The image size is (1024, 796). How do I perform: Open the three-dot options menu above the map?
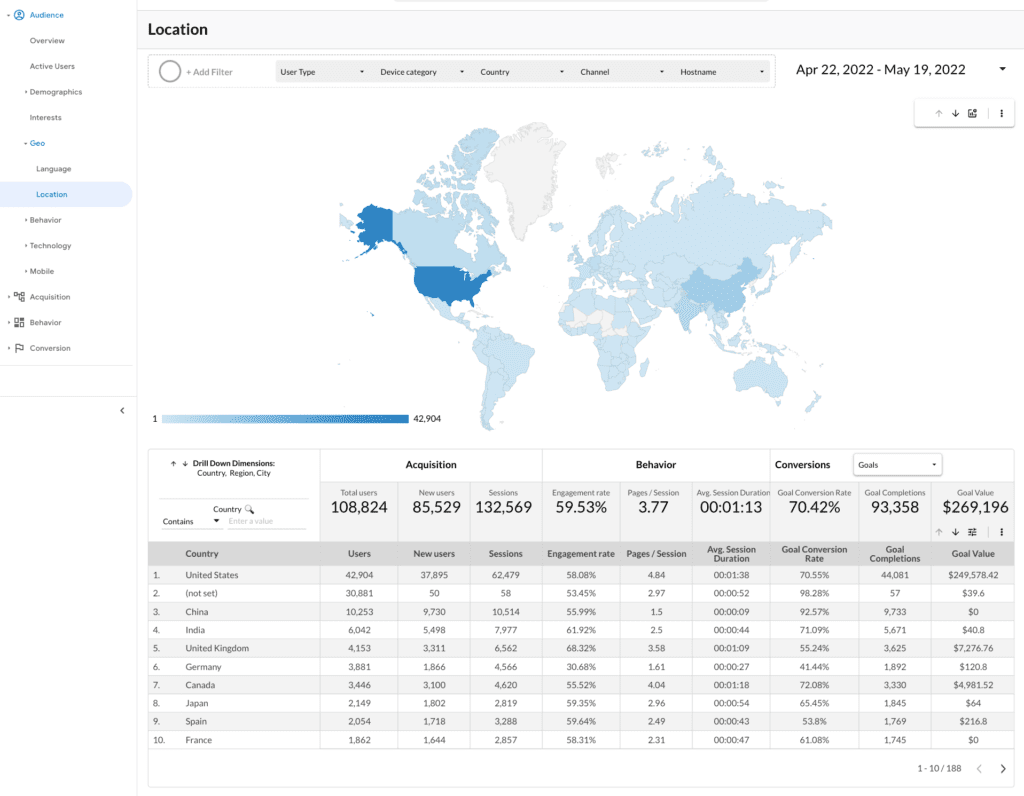tap(1000, 113)
